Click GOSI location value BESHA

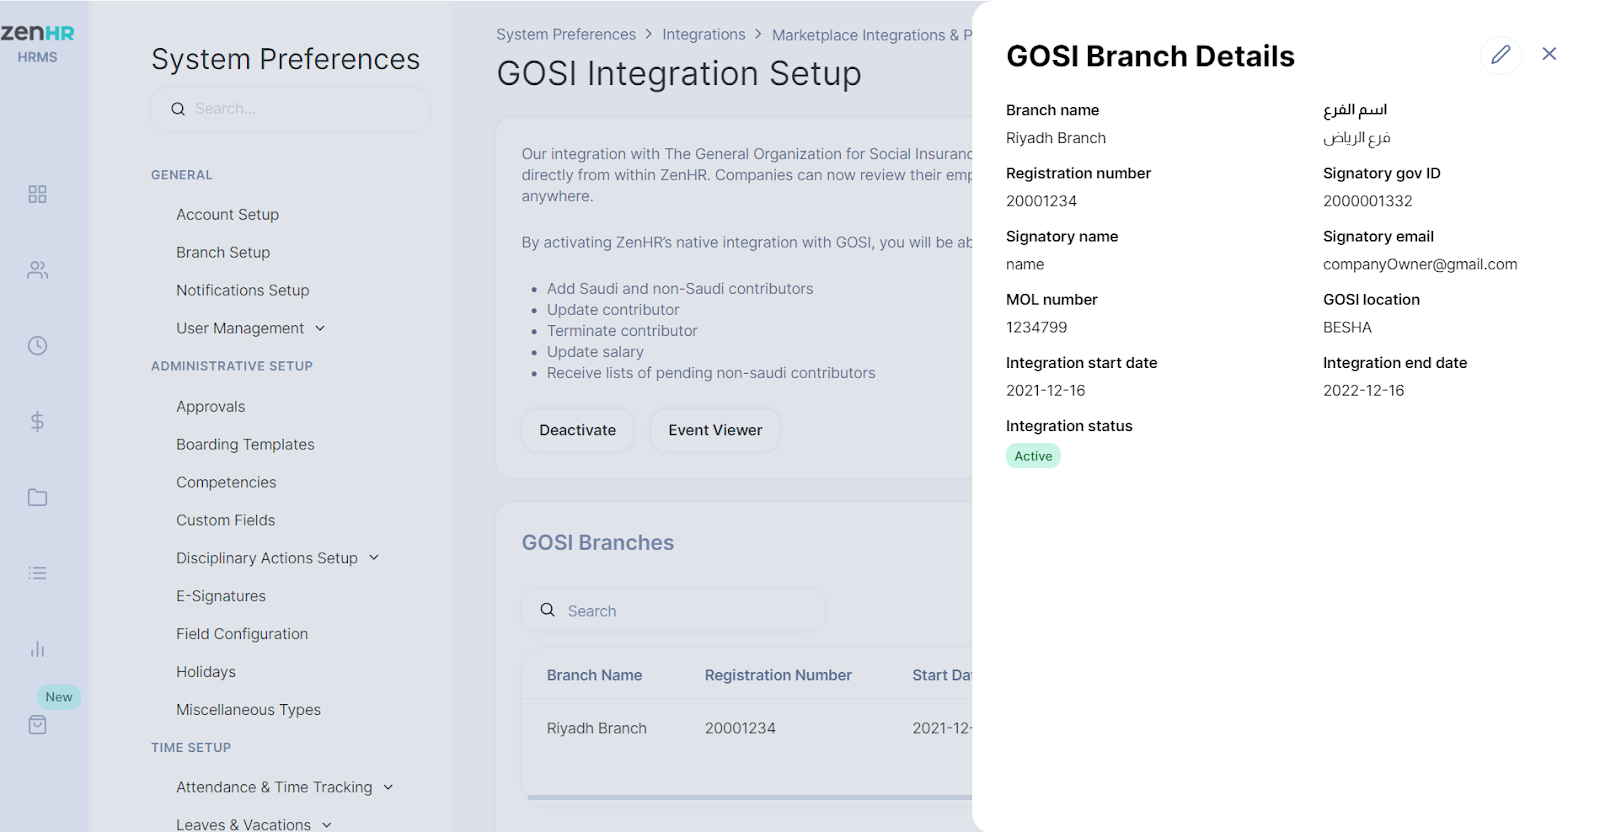click(1348, 327)
